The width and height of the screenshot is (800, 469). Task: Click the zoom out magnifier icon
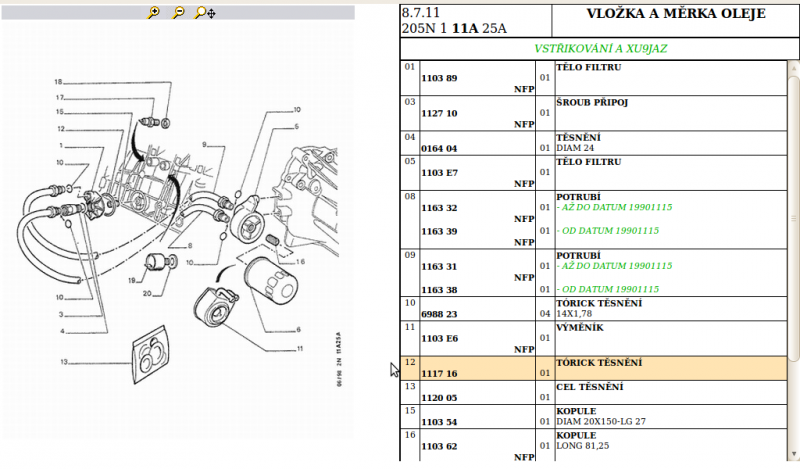coord(178,13)
